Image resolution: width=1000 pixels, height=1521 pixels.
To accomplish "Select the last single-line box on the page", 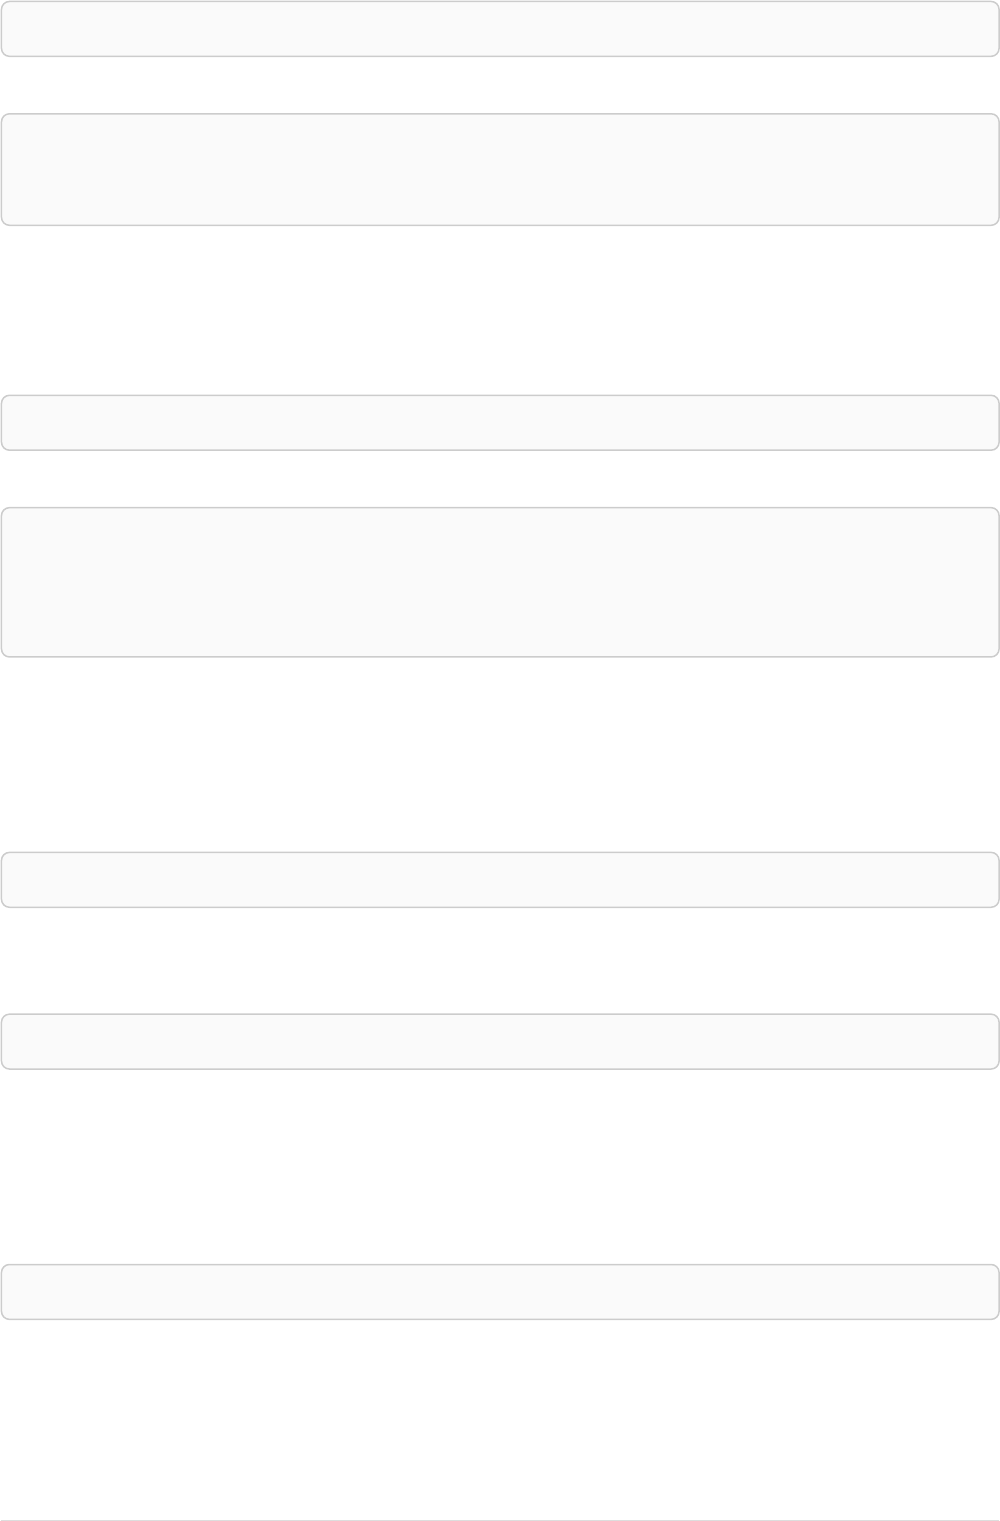I will pos(500,1291).
